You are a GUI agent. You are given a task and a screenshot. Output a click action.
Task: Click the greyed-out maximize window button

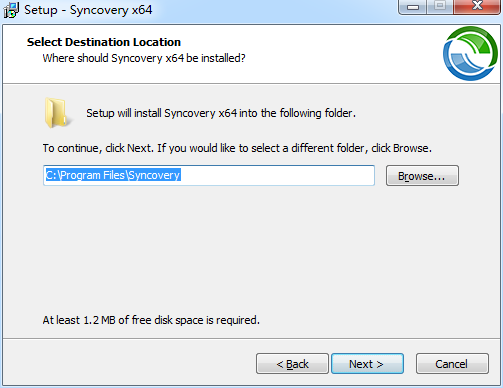click(x=440, y=6)
